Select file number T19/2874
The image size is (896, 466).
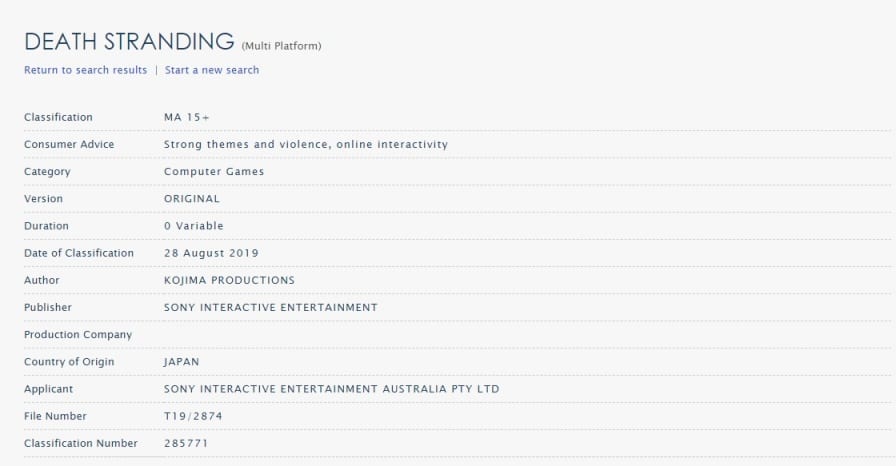(x=193, y=416)
